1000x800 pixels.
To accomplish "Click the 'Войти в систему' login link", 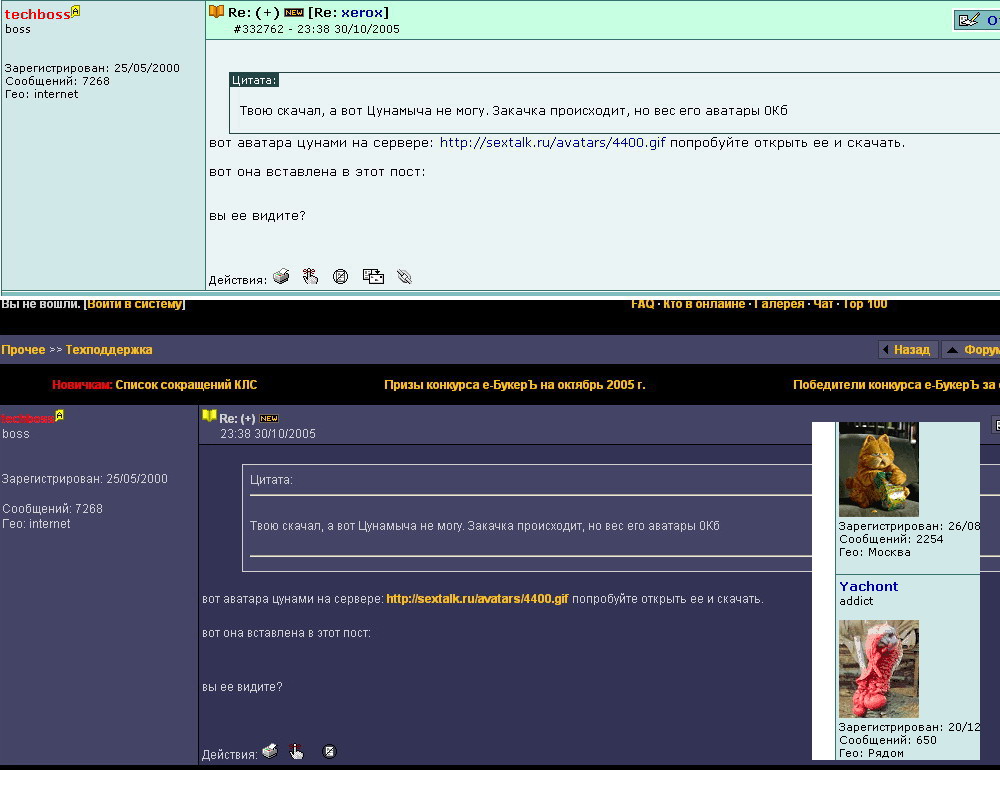I will [x=135, y=304].
